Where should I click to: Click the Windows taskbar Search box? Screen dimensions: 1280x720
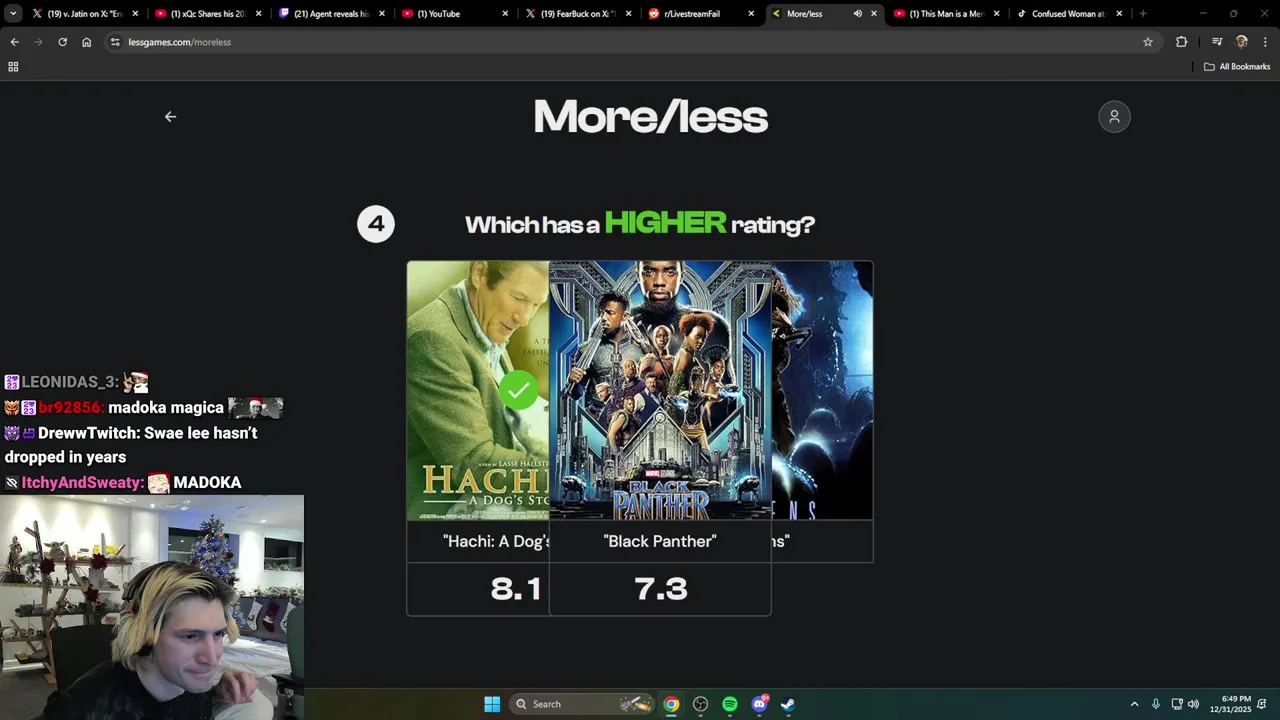pos(583,704)
